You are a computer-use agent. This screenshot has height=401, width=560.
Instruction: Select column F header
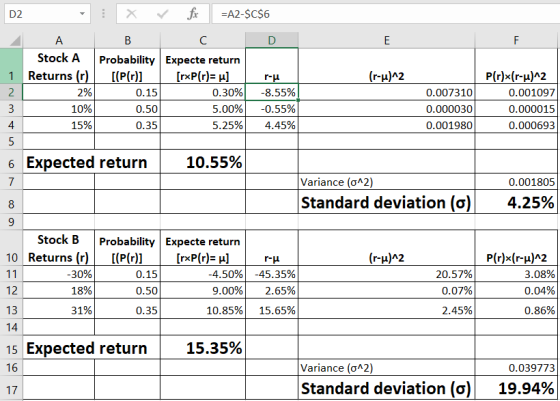(x=516, y=40)
